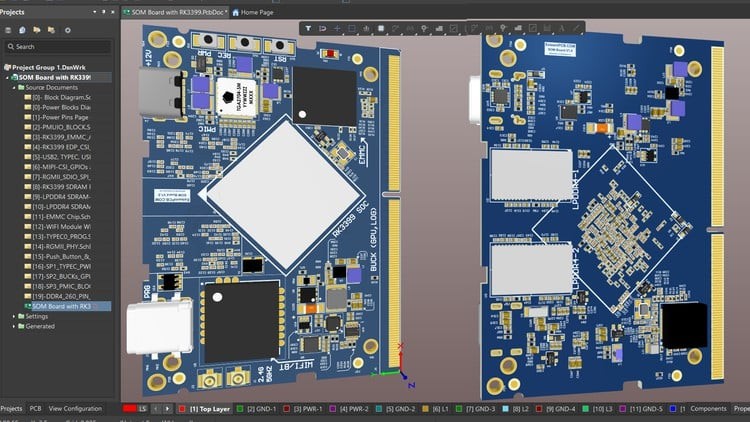The width and height of the screenshot is (750, 422).
Task: Expand the Generated folder in project tree
Action: pos(15,326)
